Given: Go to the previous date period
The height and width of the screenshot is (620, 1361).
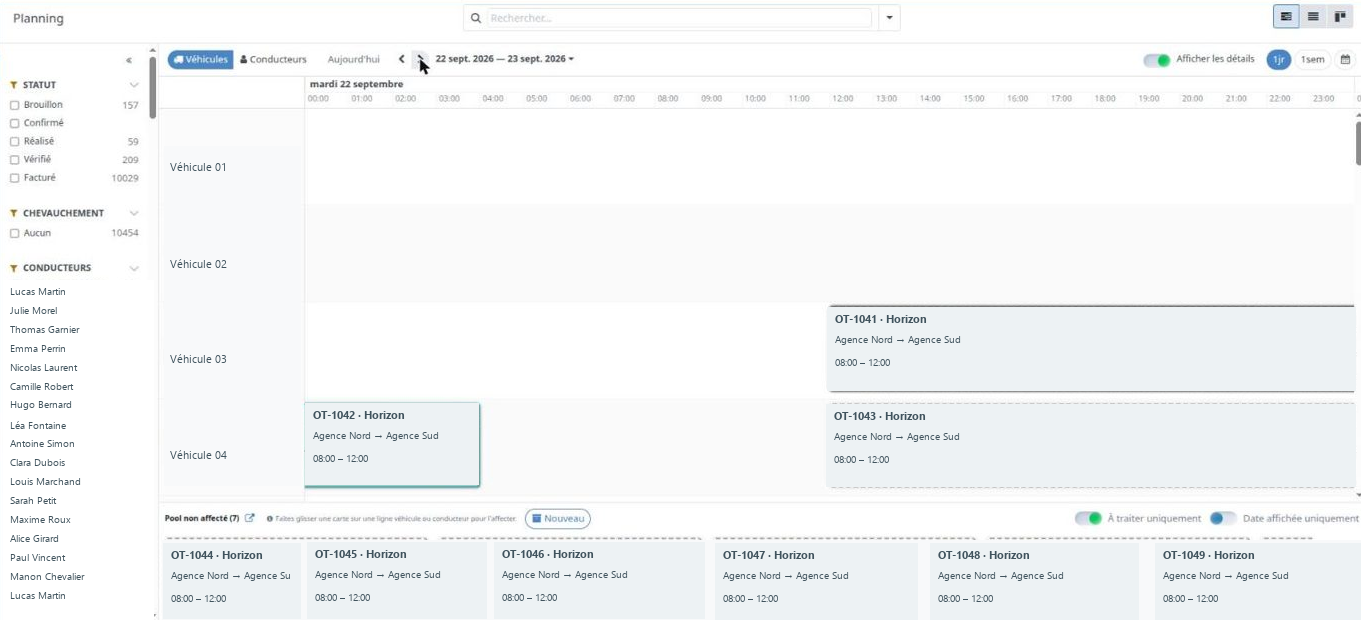Looking at the screenshot, I should pos(401,60).
